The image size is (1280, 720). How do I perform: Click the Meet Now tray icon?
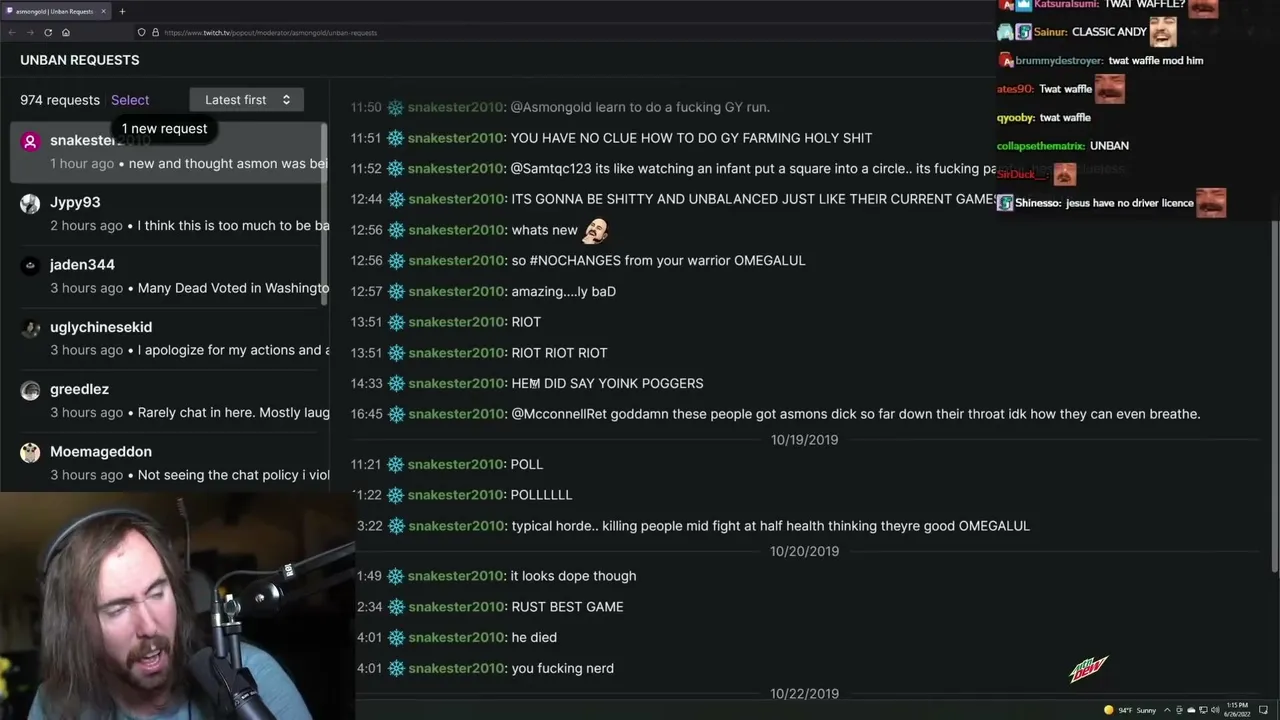tap(1179, 710)
